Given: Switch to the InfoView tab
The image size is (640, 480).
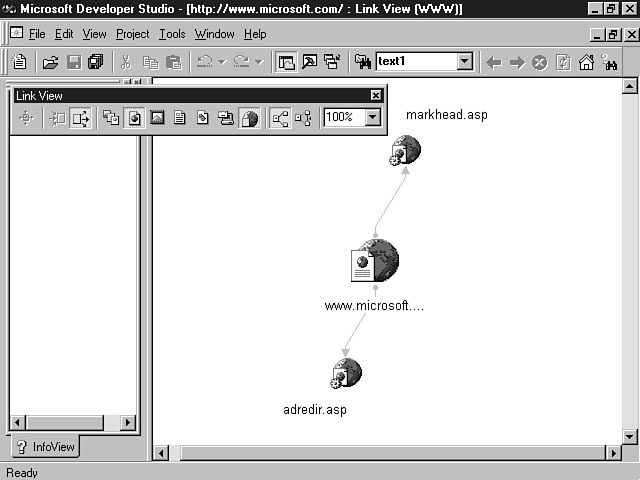Looking at the screenshot, I should 46,447.
